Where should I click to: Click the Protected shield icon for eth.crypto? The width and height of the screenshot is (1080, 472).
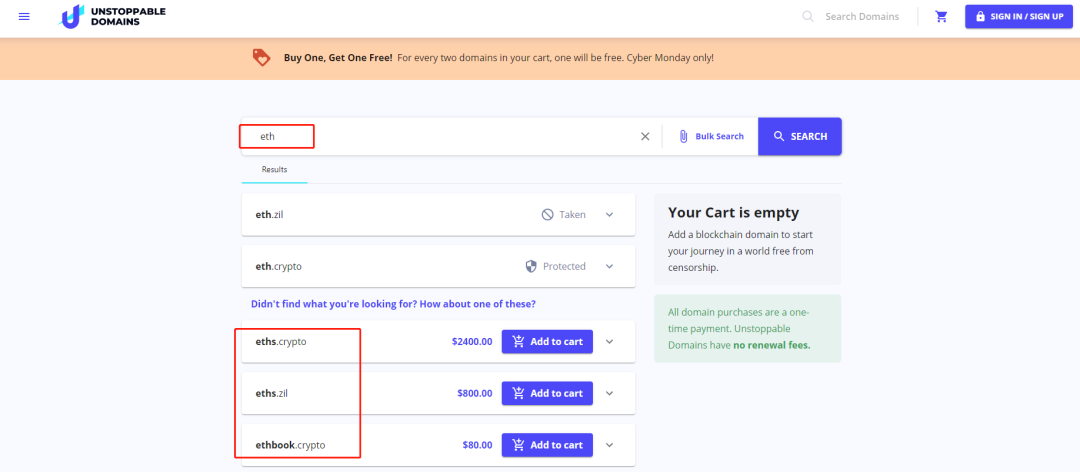[x=531, y=267]
